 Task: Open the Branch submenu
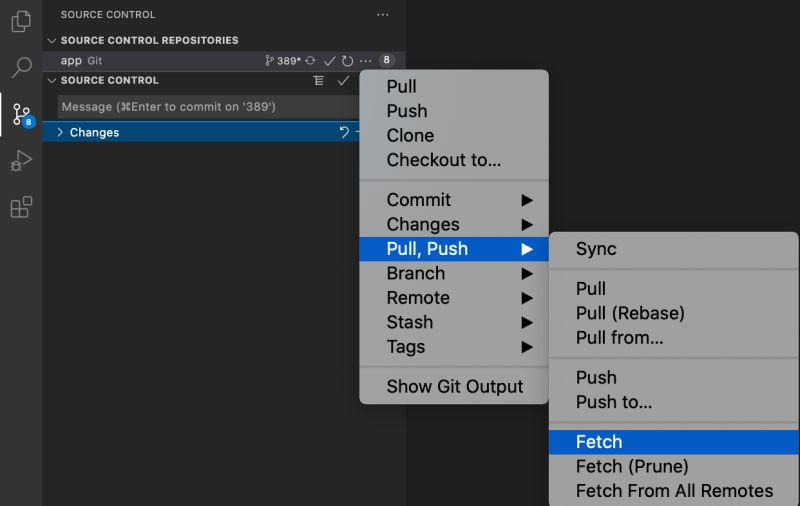coord(454,273)
